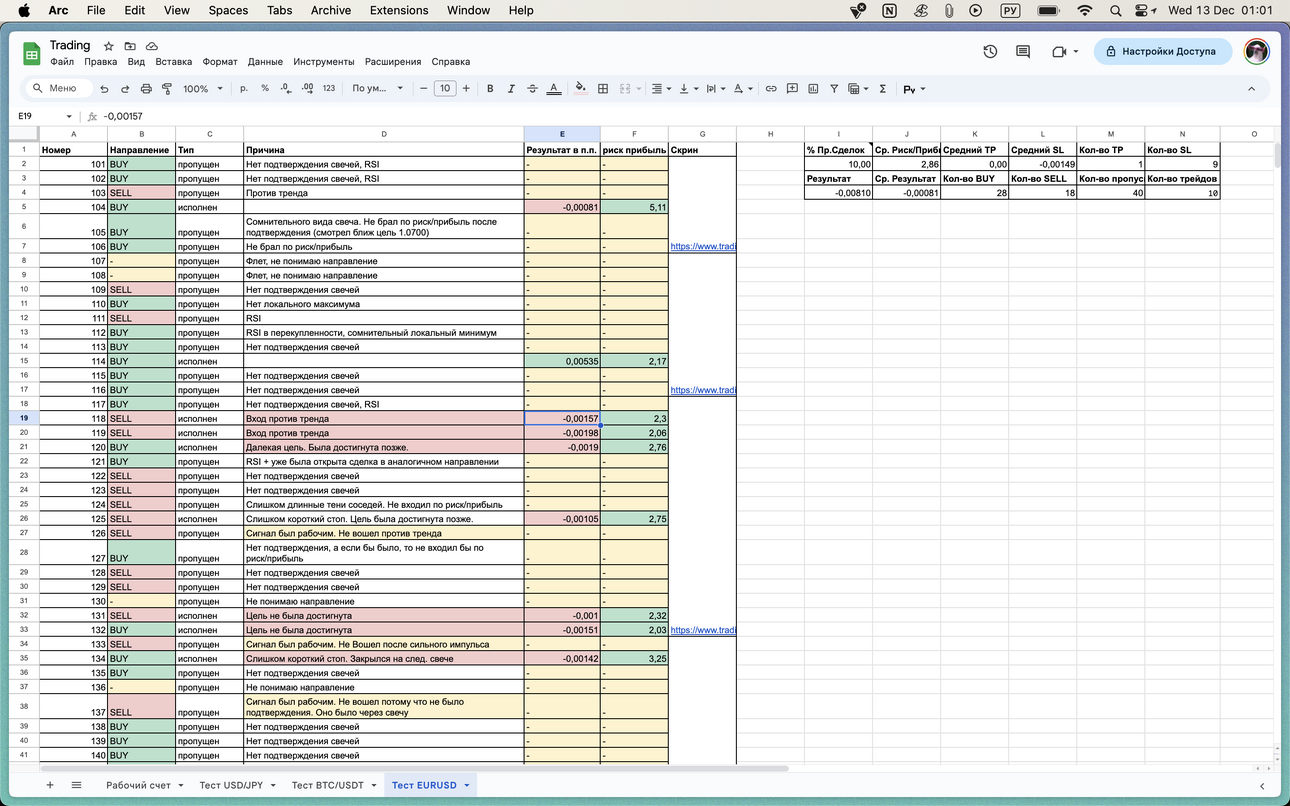Open the tradingview link in row 17
Viewport: 1290px width, 806px height.
point(703,390)
